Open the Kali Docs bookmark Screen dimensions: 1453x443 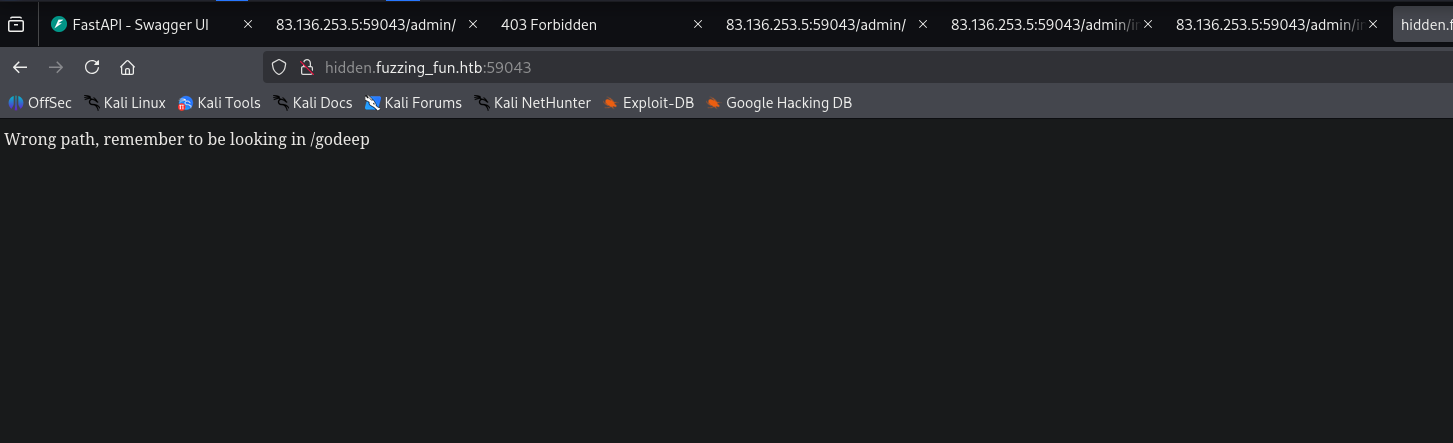[x=312, y=103]
